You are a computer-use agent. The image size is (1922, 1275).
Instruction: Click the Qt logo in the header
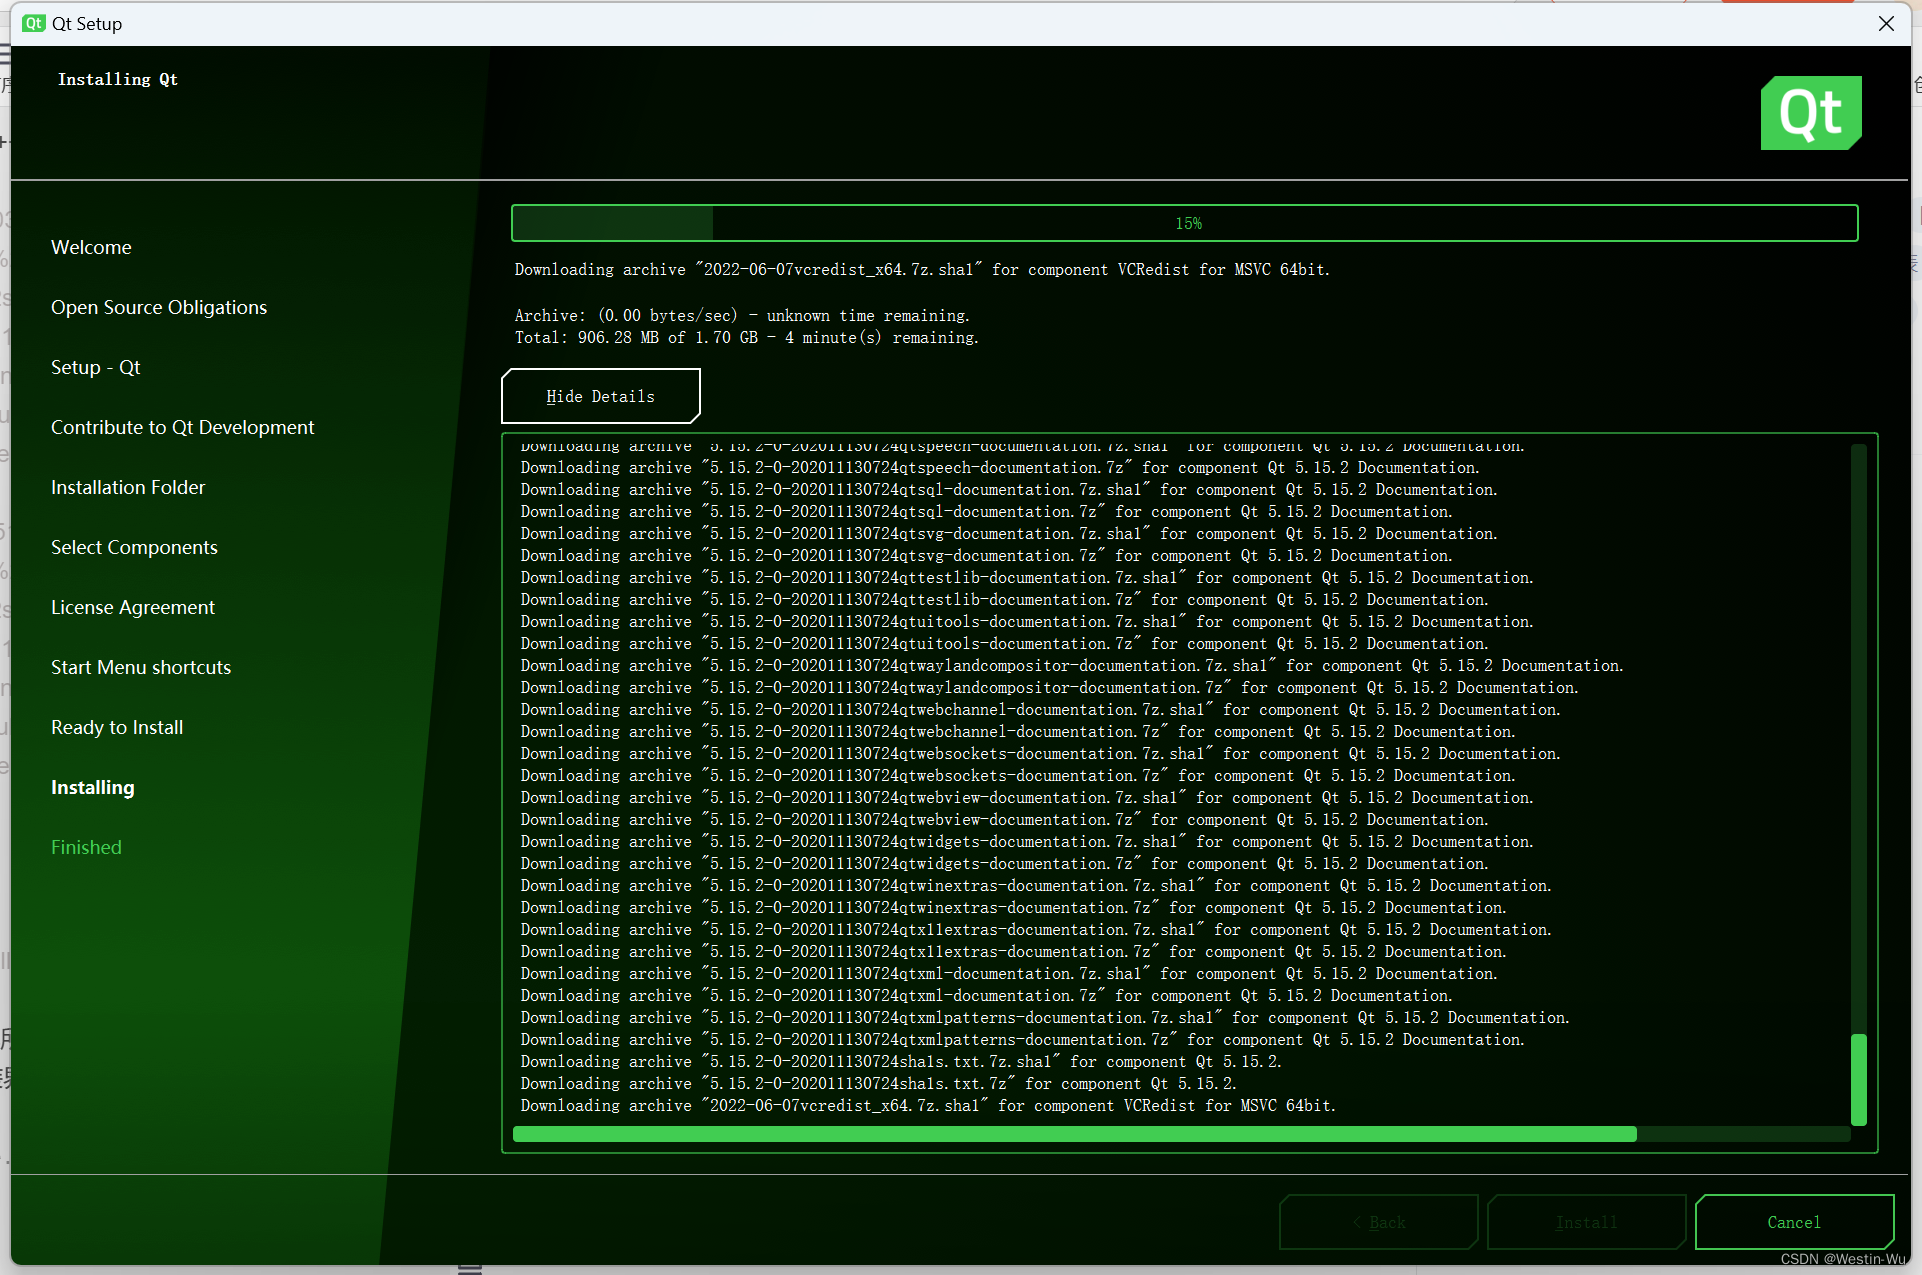click(x=1811, y=113)
